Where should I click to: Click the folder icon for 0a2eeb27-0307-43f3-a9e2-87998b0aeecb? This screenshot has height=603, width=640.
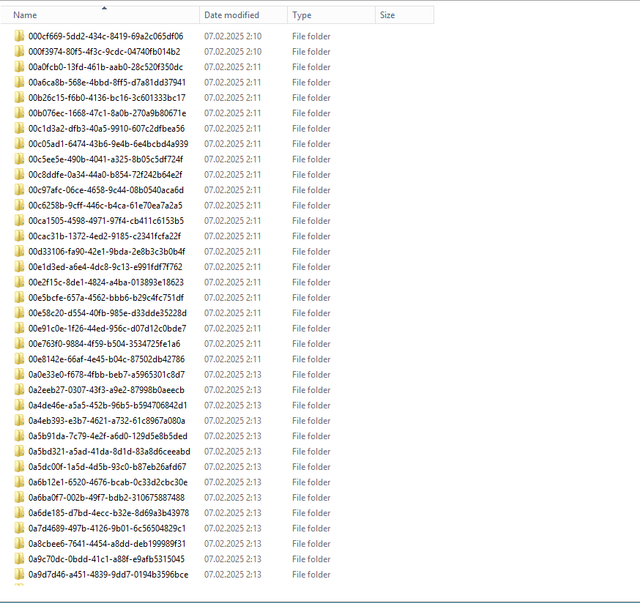pos(19,390)
